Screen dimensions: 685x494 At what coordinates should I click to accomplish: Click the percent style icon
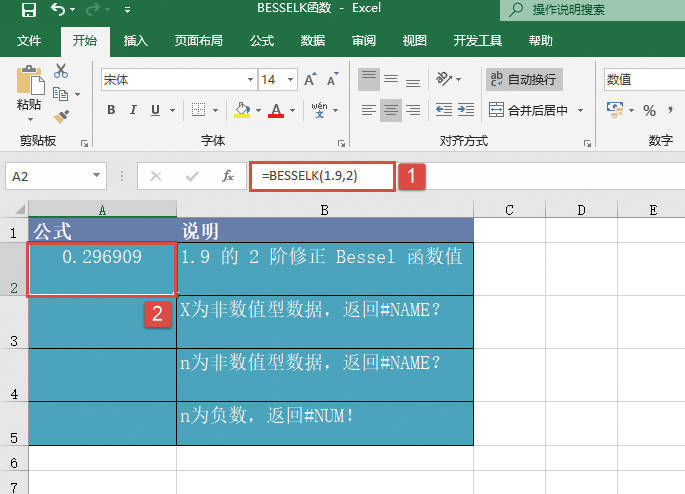649,110
